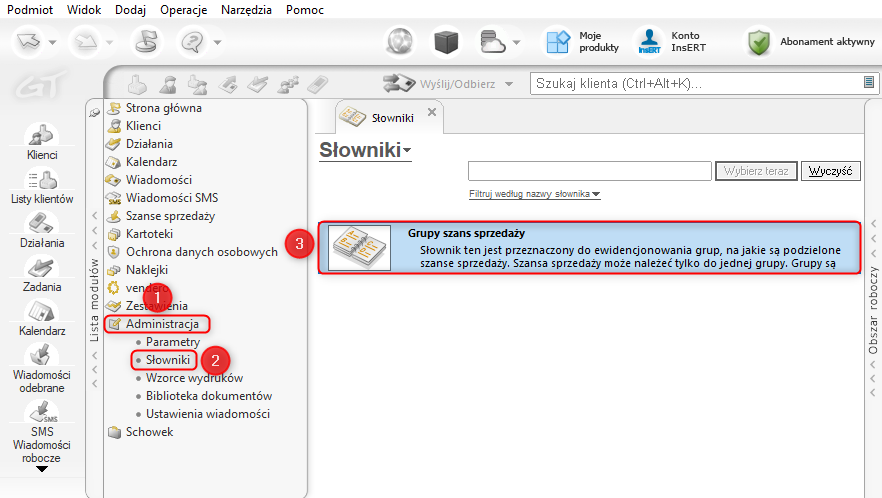Expand the cloud database dropdown arrow
Image resolution: width=882 pixels, height=498 pixels.
click(x=516, y=42)
